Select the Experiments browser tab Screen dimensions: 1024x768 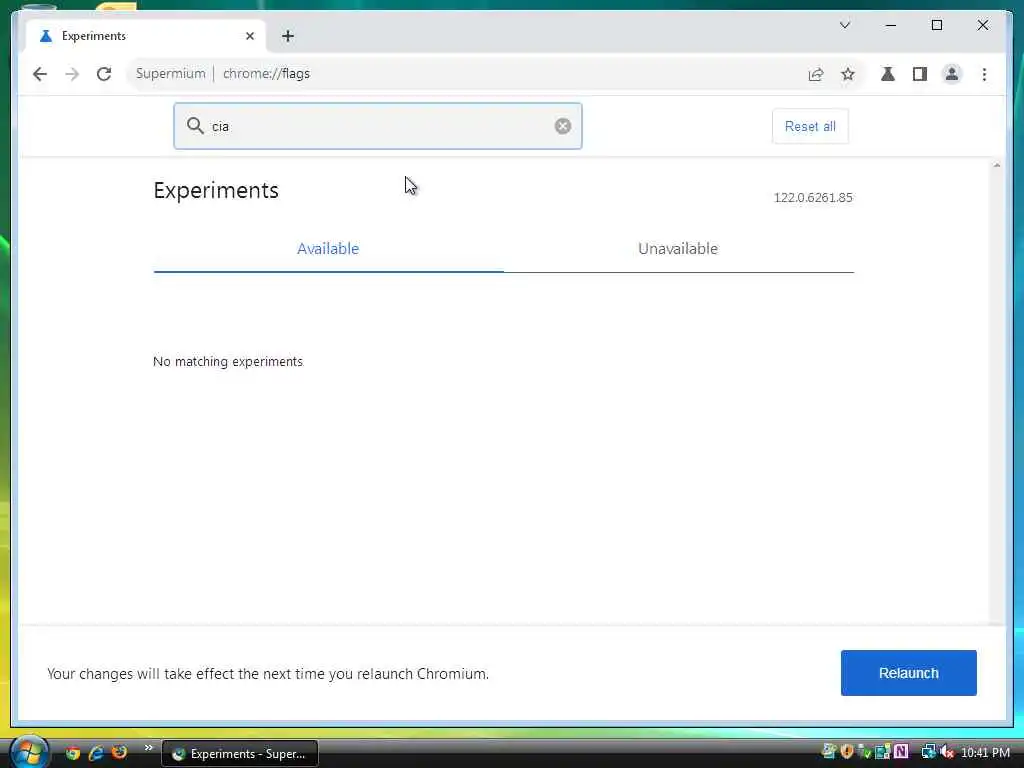[x=145, y=36]
